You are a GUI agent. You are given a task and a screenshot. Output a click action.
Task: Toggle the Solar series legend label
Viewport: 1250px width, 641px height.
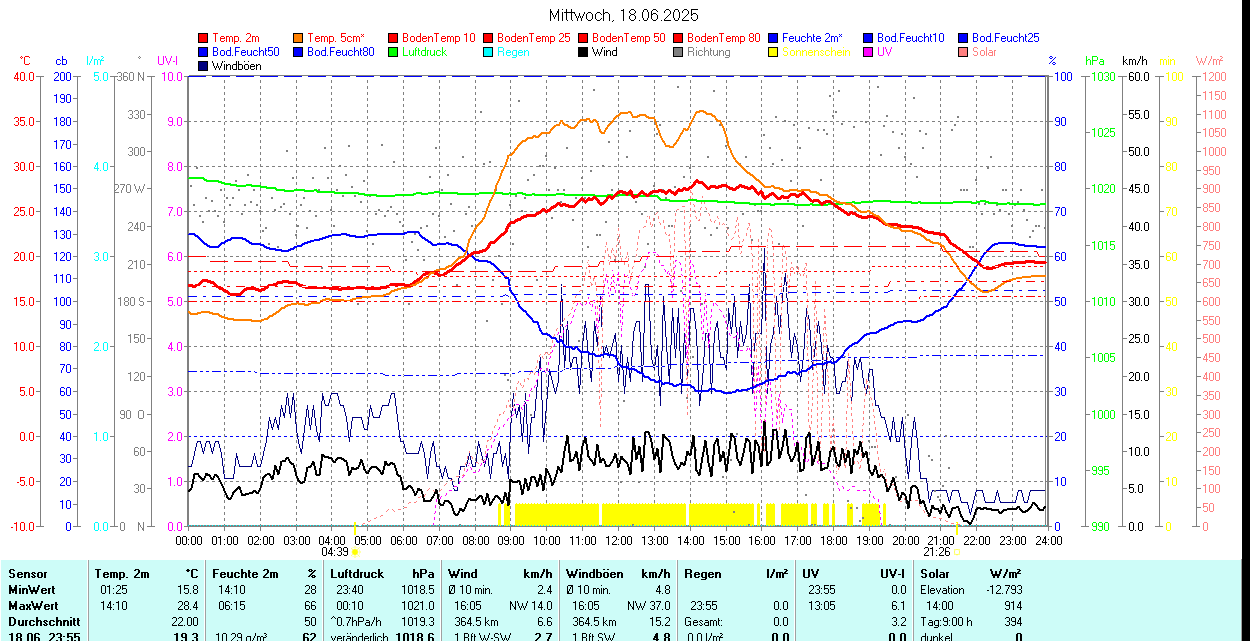click(x=984, y=52)
